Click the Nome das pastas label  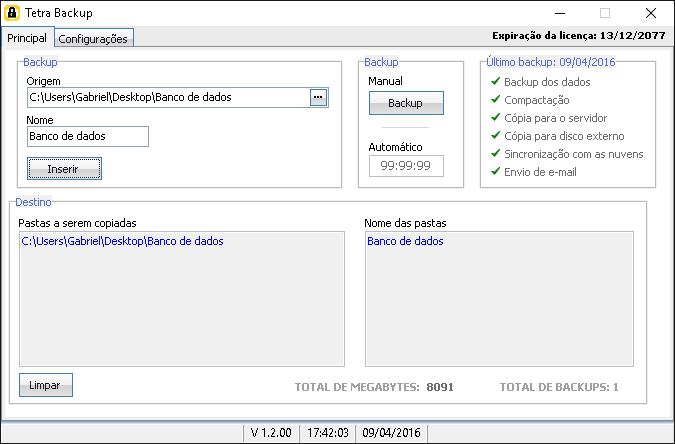(405, 223)
